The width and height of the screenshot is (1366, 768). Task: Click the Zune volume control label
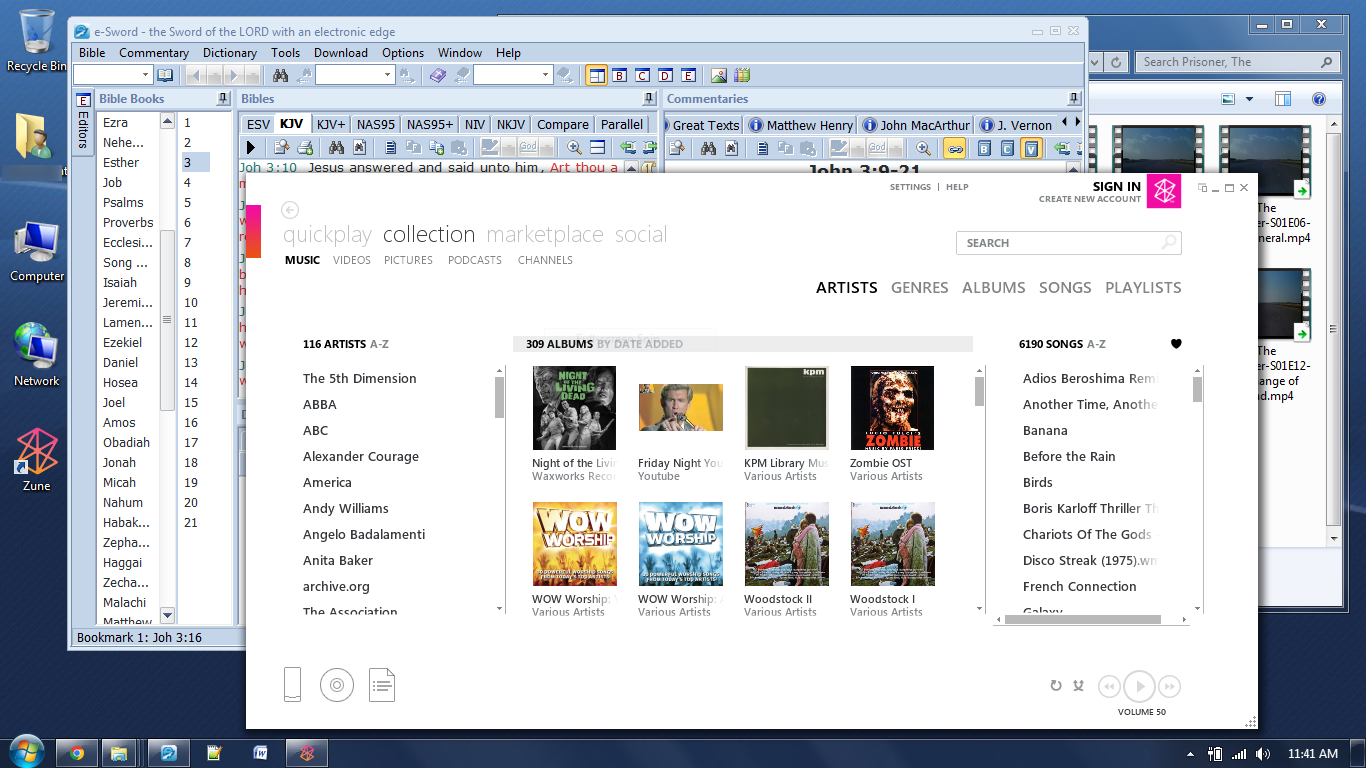tap(1142, 712)
